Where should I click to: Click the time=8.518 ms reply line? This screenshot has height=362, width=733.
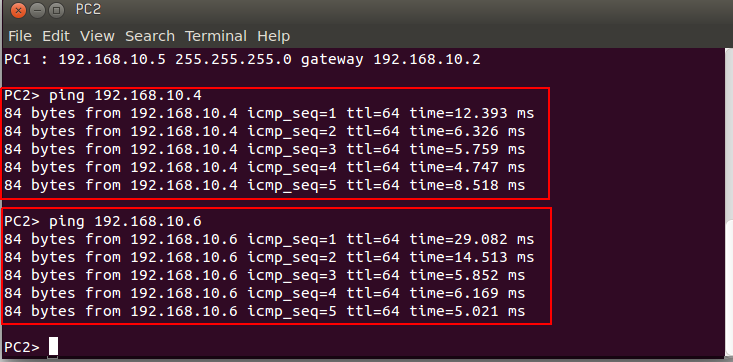(265, 185)
